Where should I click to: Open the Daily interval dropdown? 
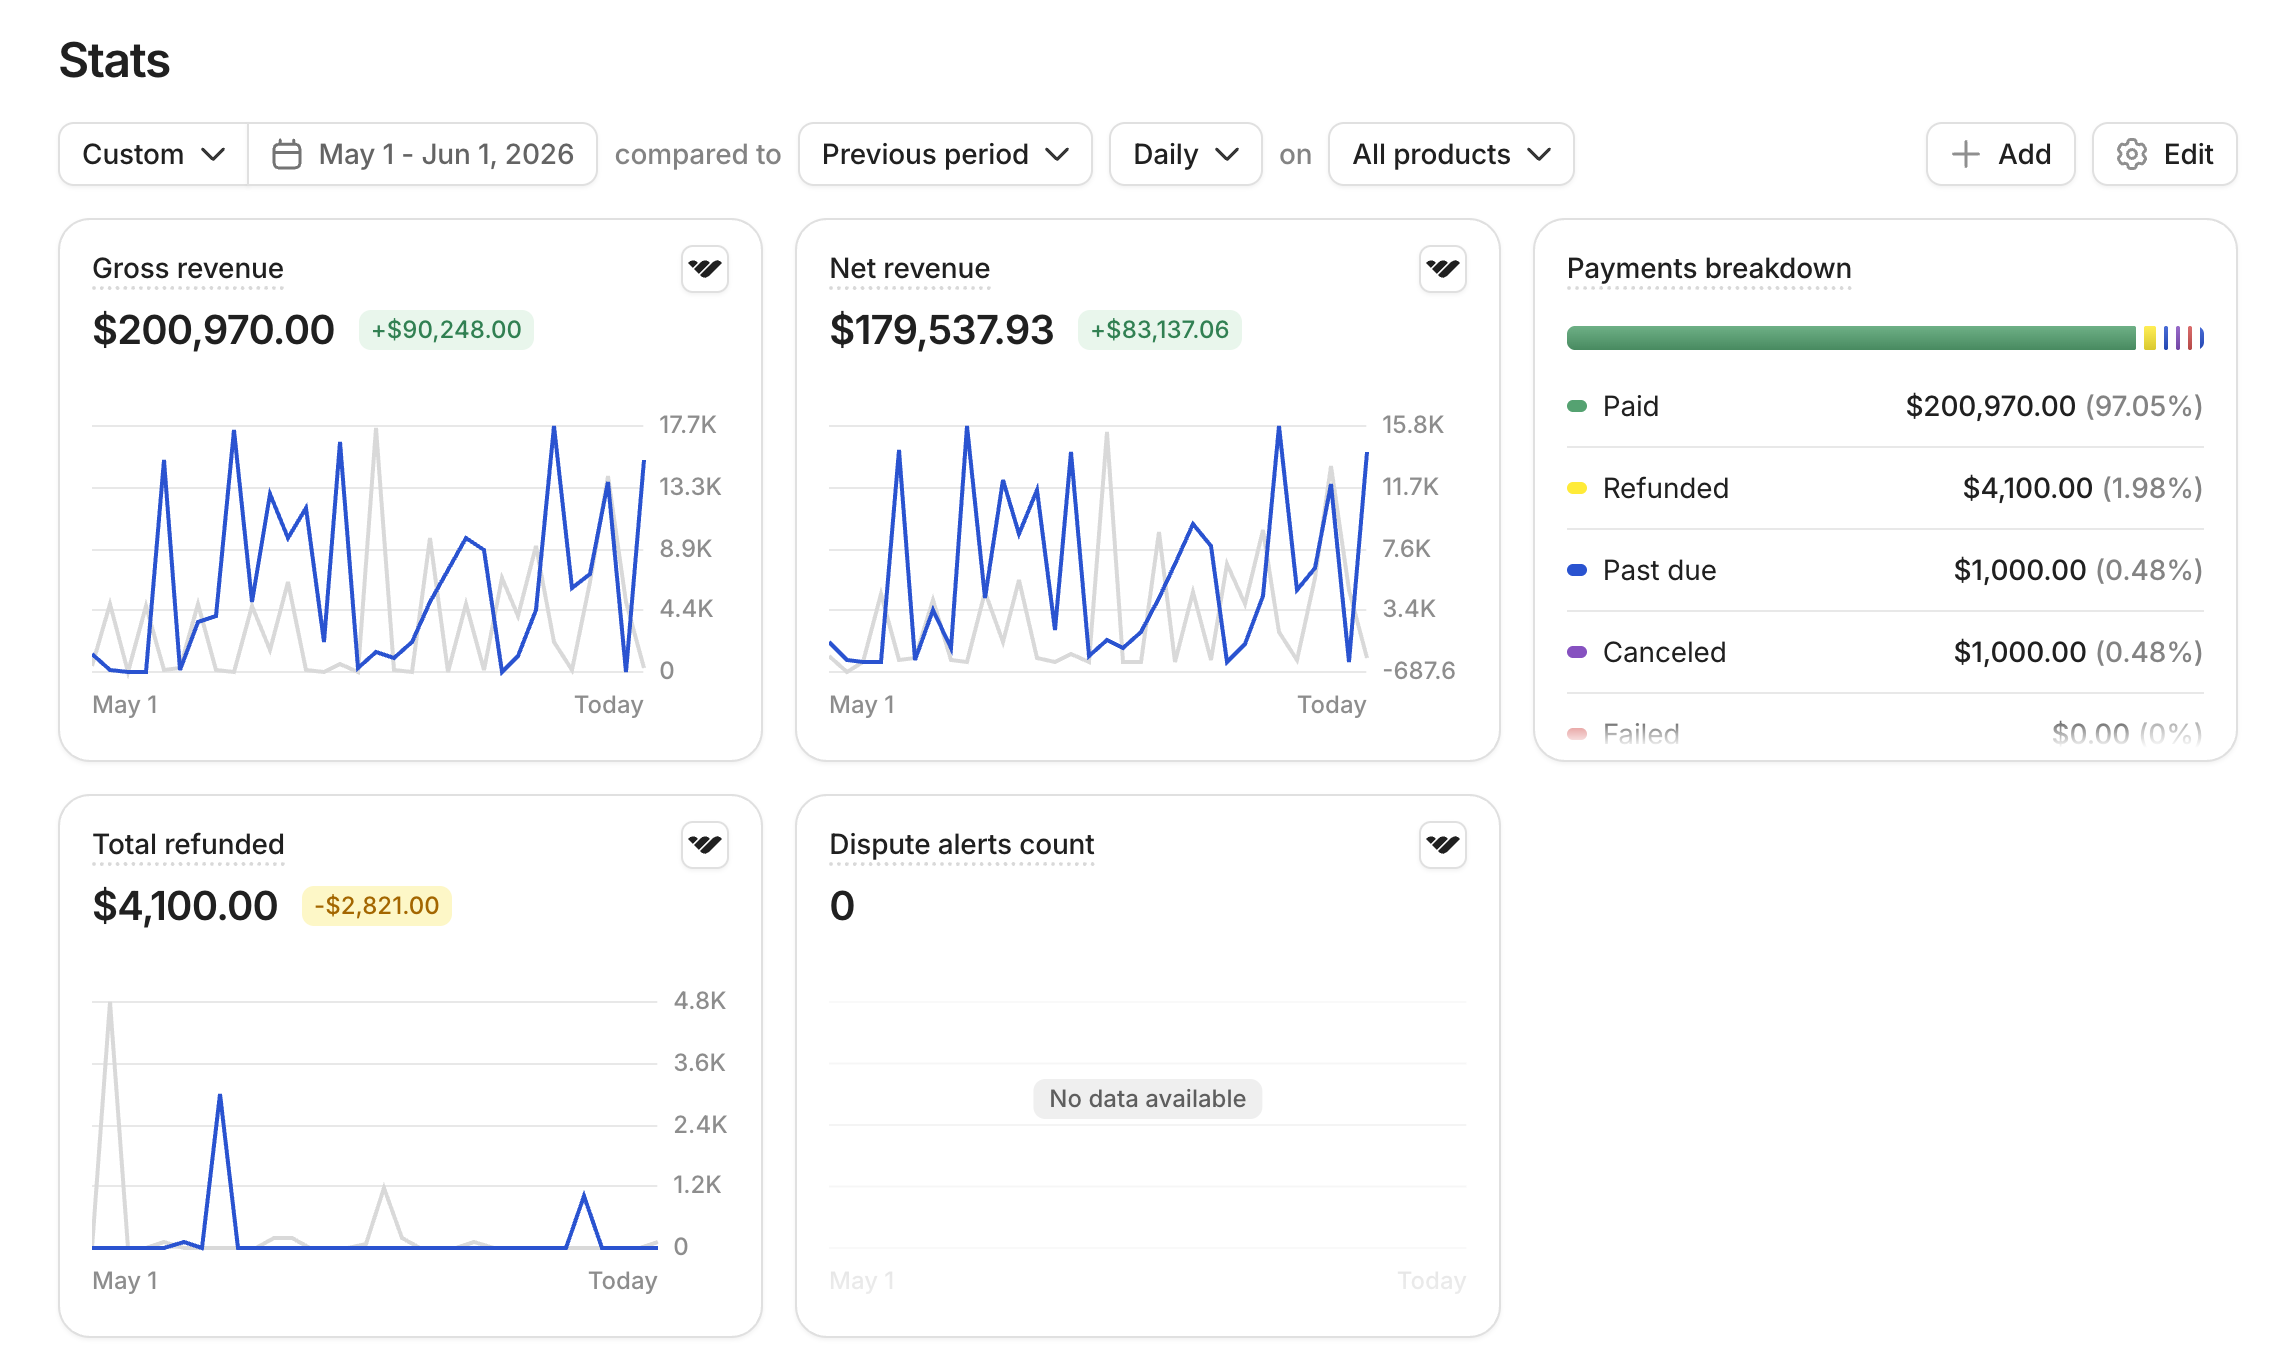tap(1185, 154)
